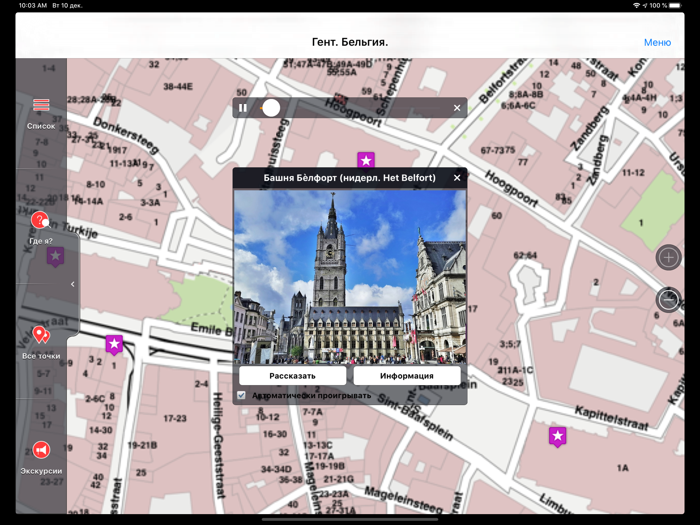
Task: Select star marker above Belfort popup
Action: point(366,161)
